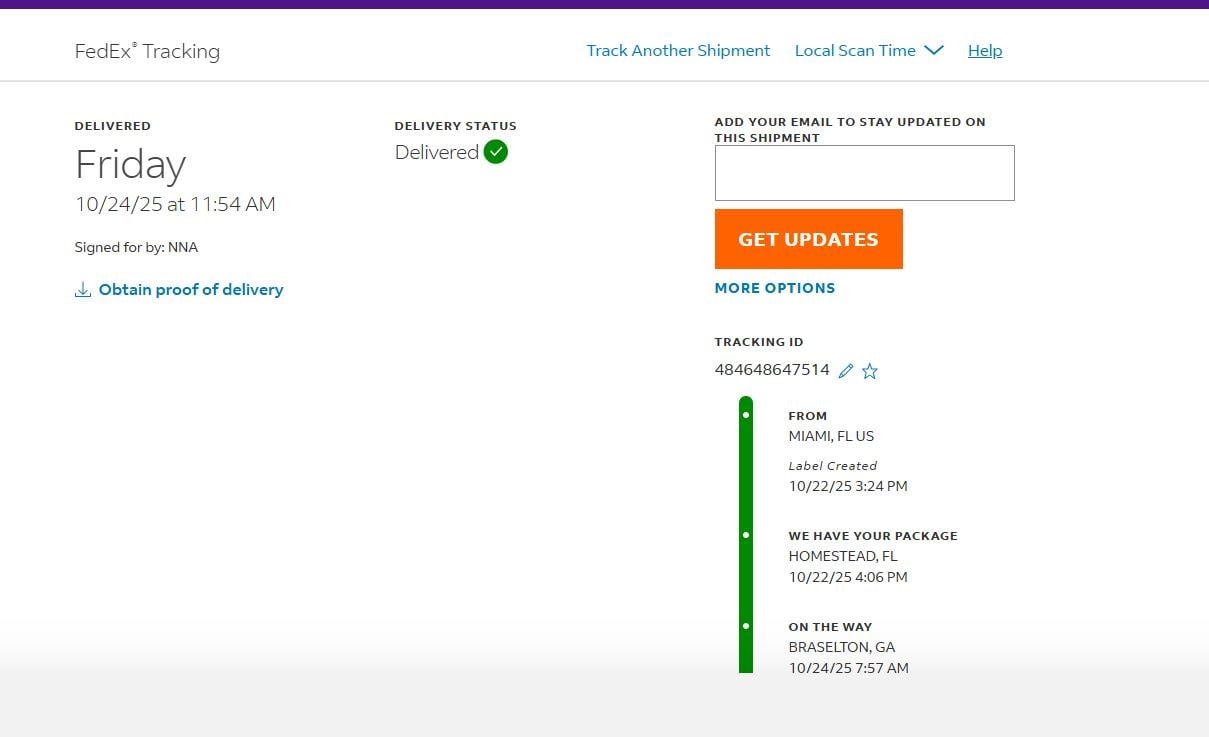Expand MORE OPTIONS under Get Updates
The image size is (1209, 737).
click(775, 288)
